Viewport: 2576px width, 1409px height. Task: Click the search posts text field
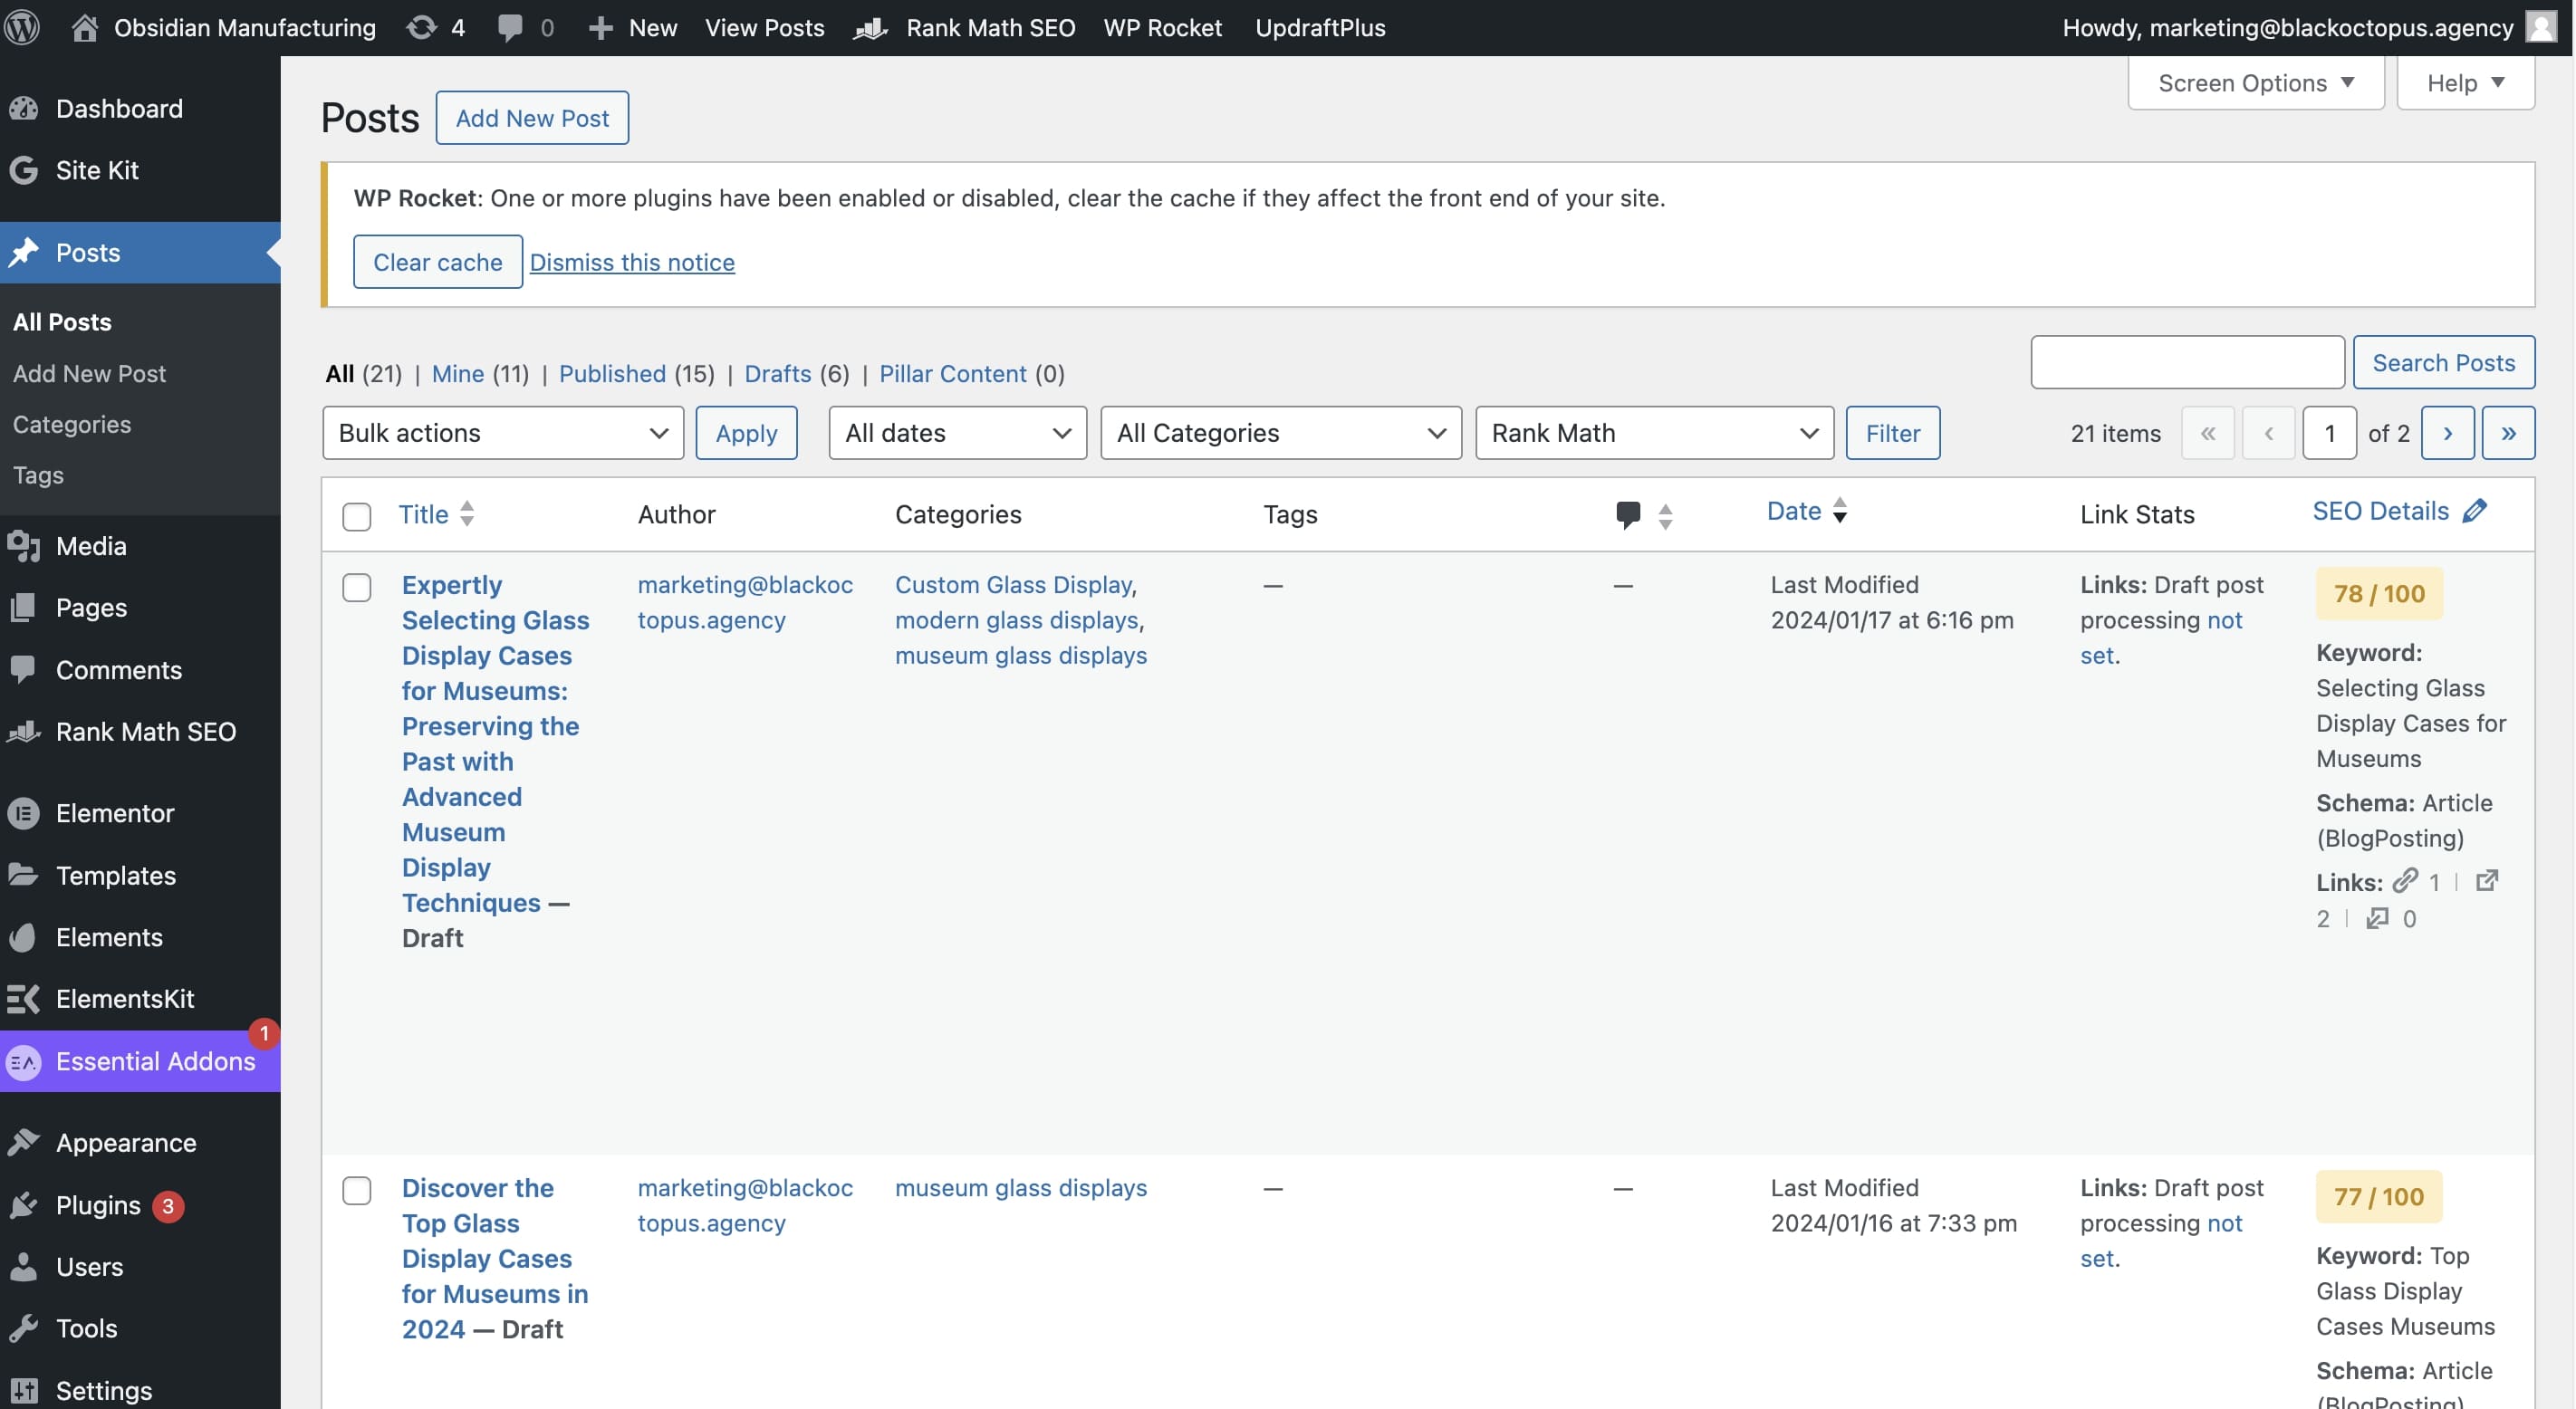point(2186,362)
